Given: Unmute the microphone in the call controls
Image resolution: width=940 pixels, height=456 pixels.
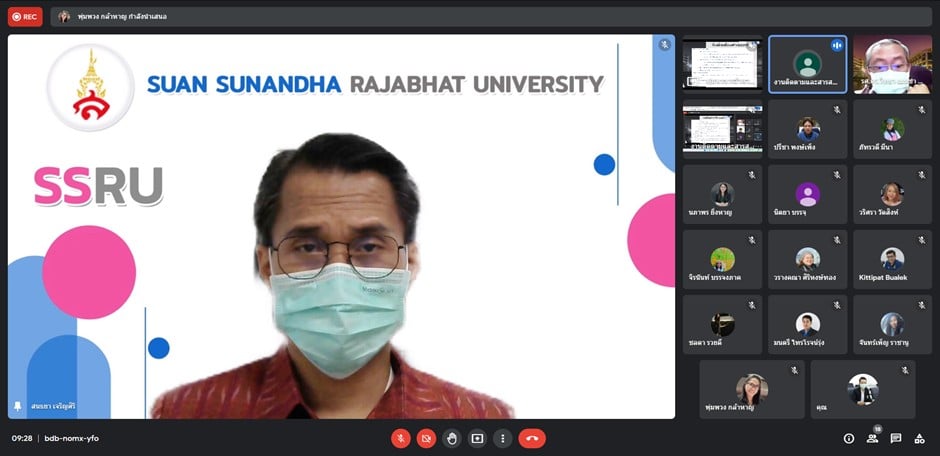Looking at the screenshot, I should (400, 438).
